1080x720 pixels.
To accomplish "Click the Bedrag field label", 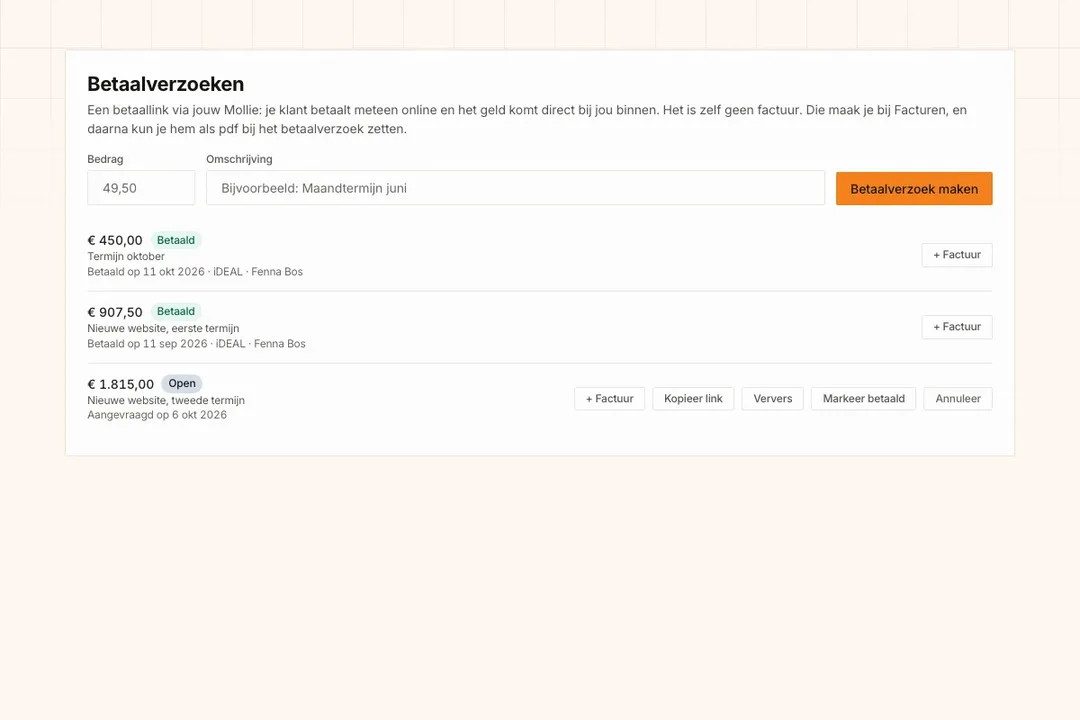I will click(105, 159).
